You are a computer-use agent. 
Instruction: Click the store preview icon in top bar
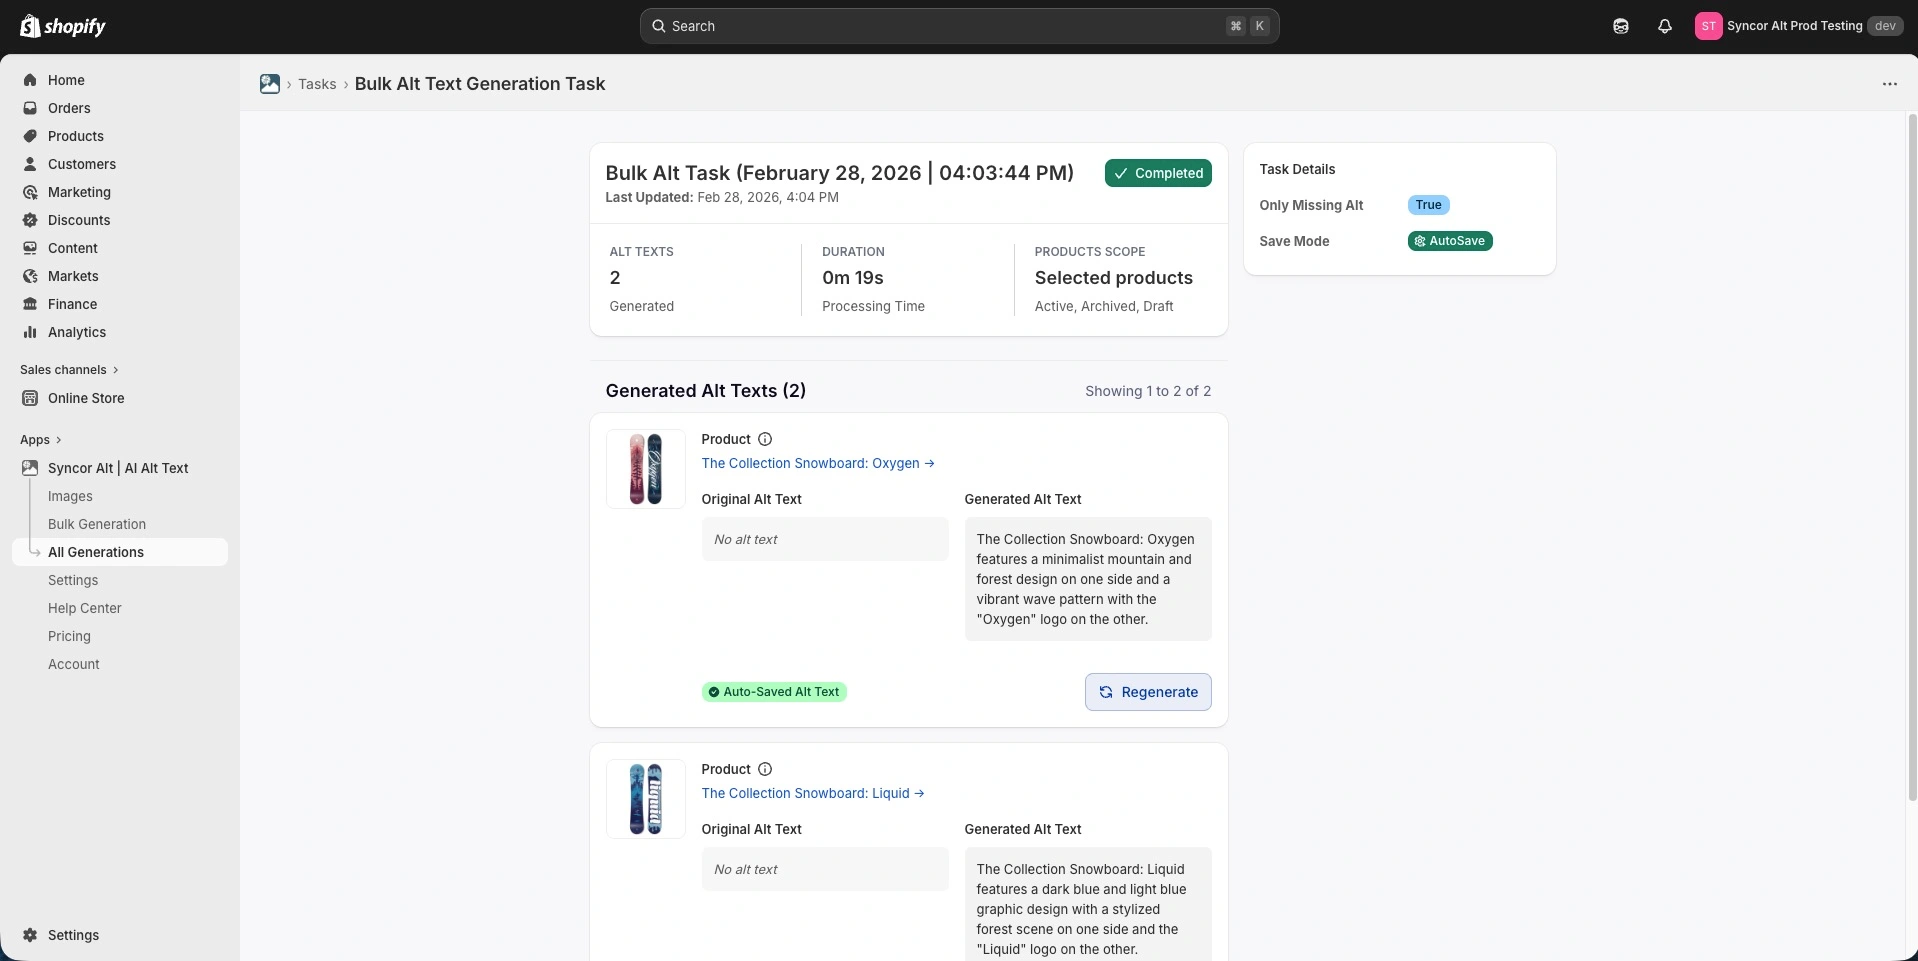tap(1620, 26)
